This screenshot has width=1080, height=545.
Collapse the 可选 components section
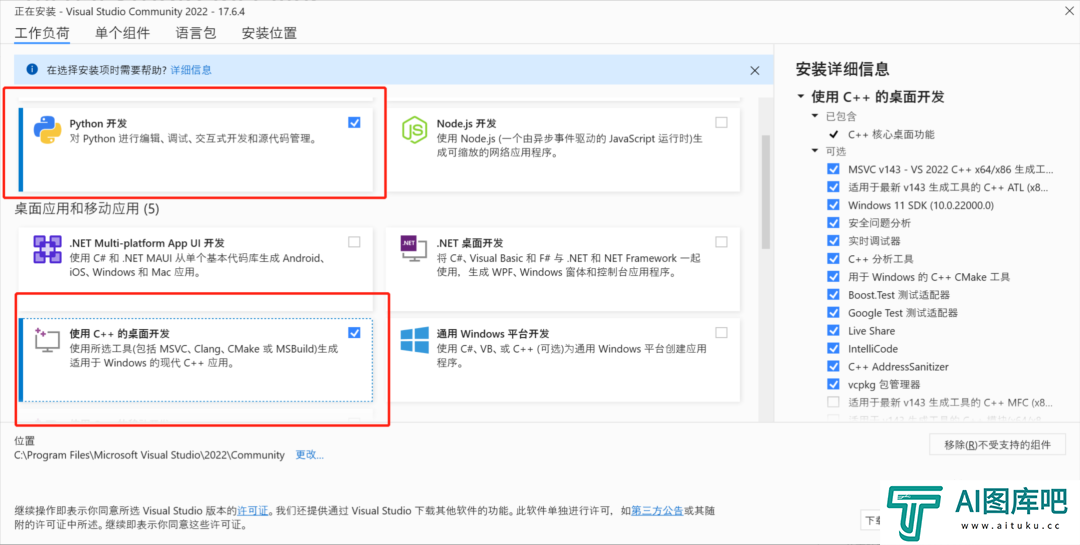[x=816, y=151]
